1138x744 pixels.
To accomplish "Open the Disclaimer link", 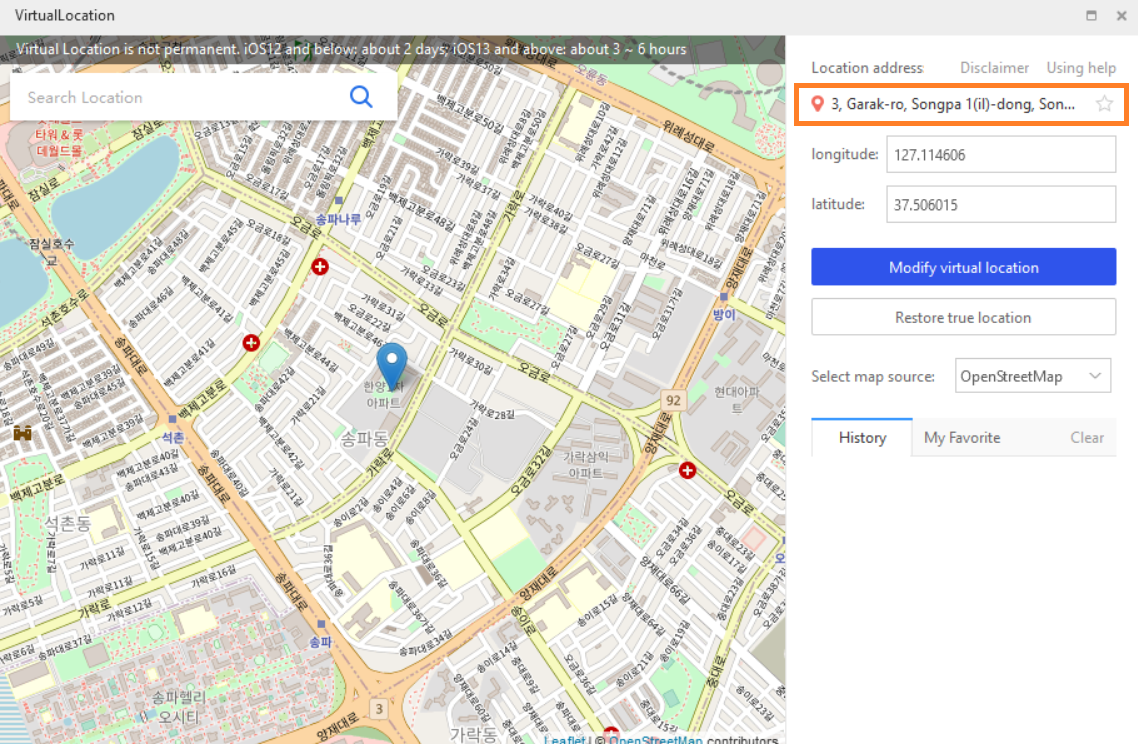I will [x=994, y=68].
